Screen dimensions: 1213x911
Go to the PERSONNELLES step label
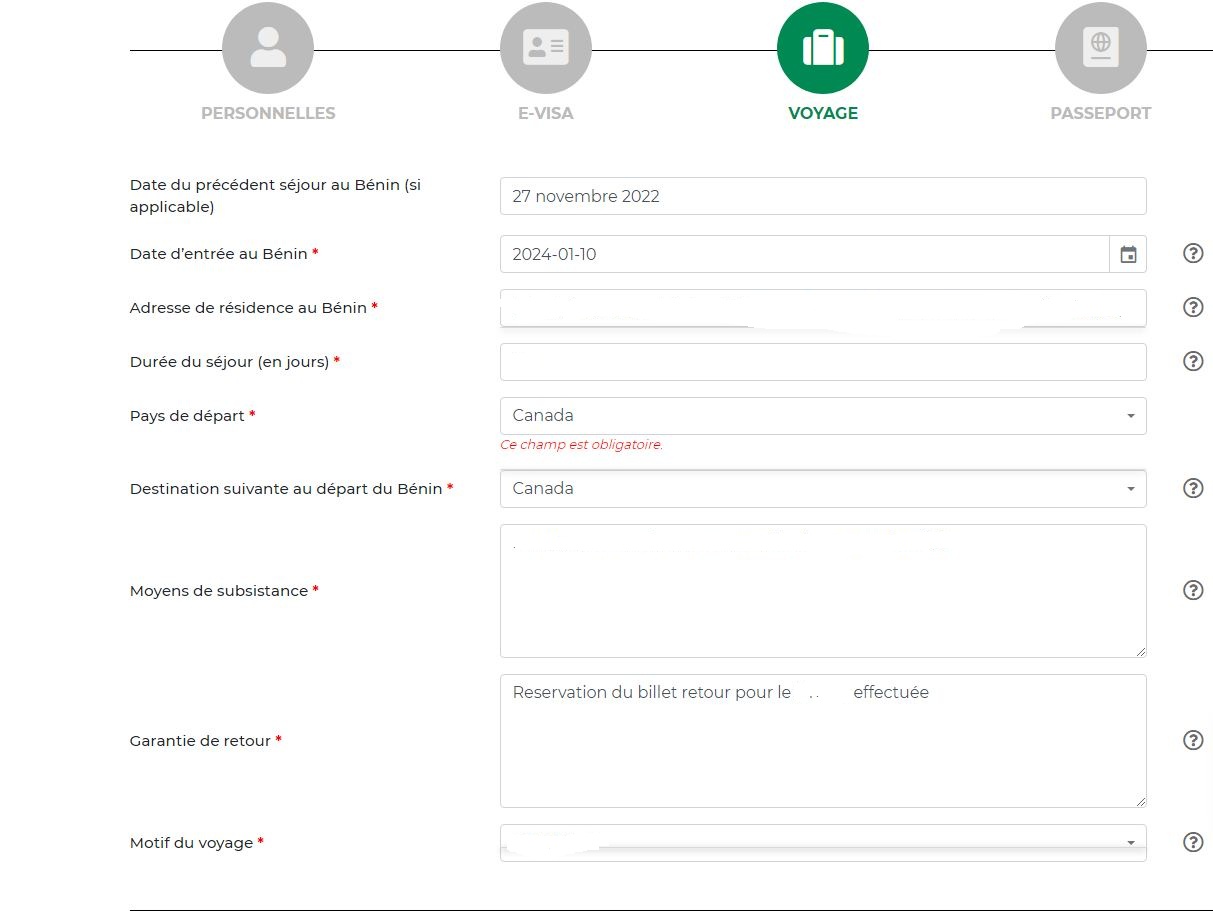pyautogui.click(x=268, y=114)
